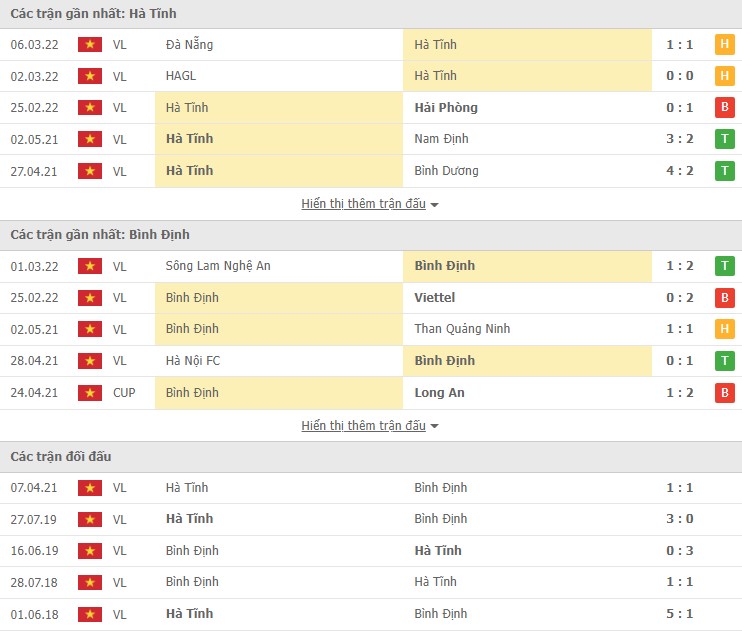Click the Các trận gần nhất: Bình Định header
742x631 pixels.
point(100,235)
